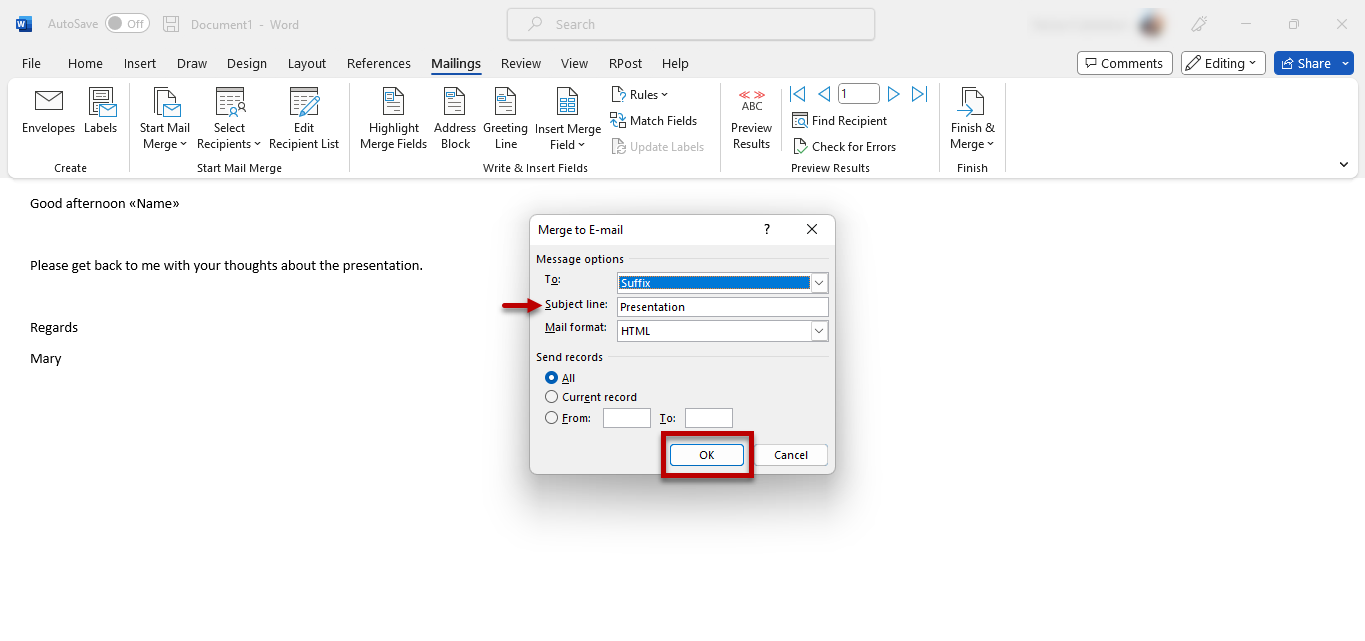This screenshot has height=641, width=1365.
Task: Open the Mail format dropdown
Action: pos(819,331)
